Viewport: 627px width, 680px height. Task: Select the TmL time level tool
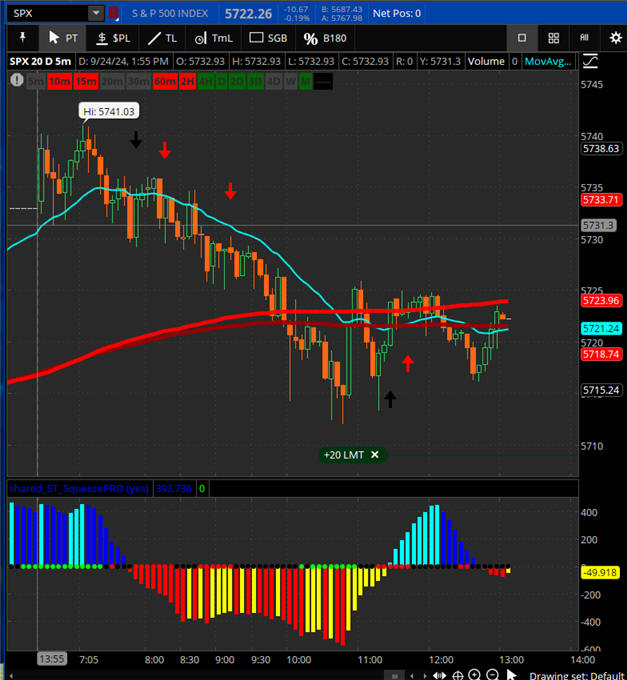click(213, 38)
